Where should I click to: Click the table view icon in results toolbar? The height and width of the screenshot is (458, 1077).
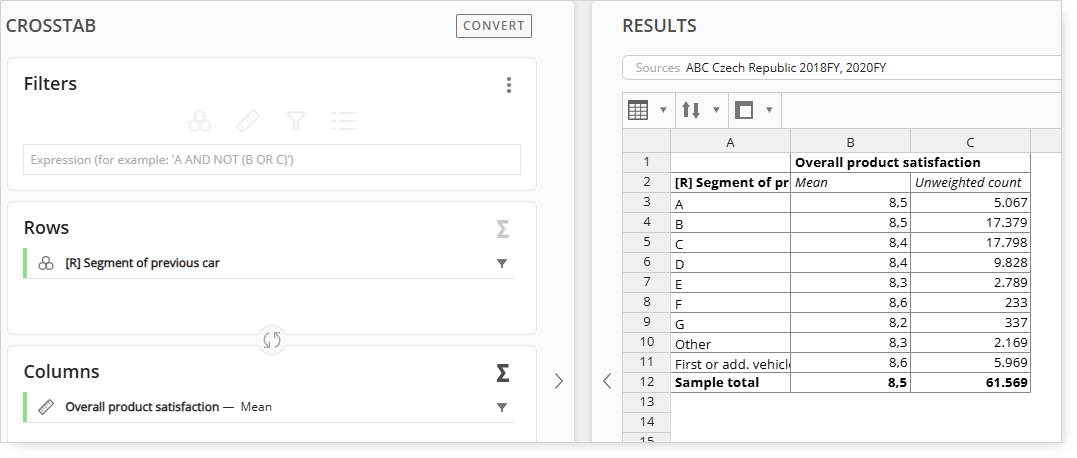[638, 110]
